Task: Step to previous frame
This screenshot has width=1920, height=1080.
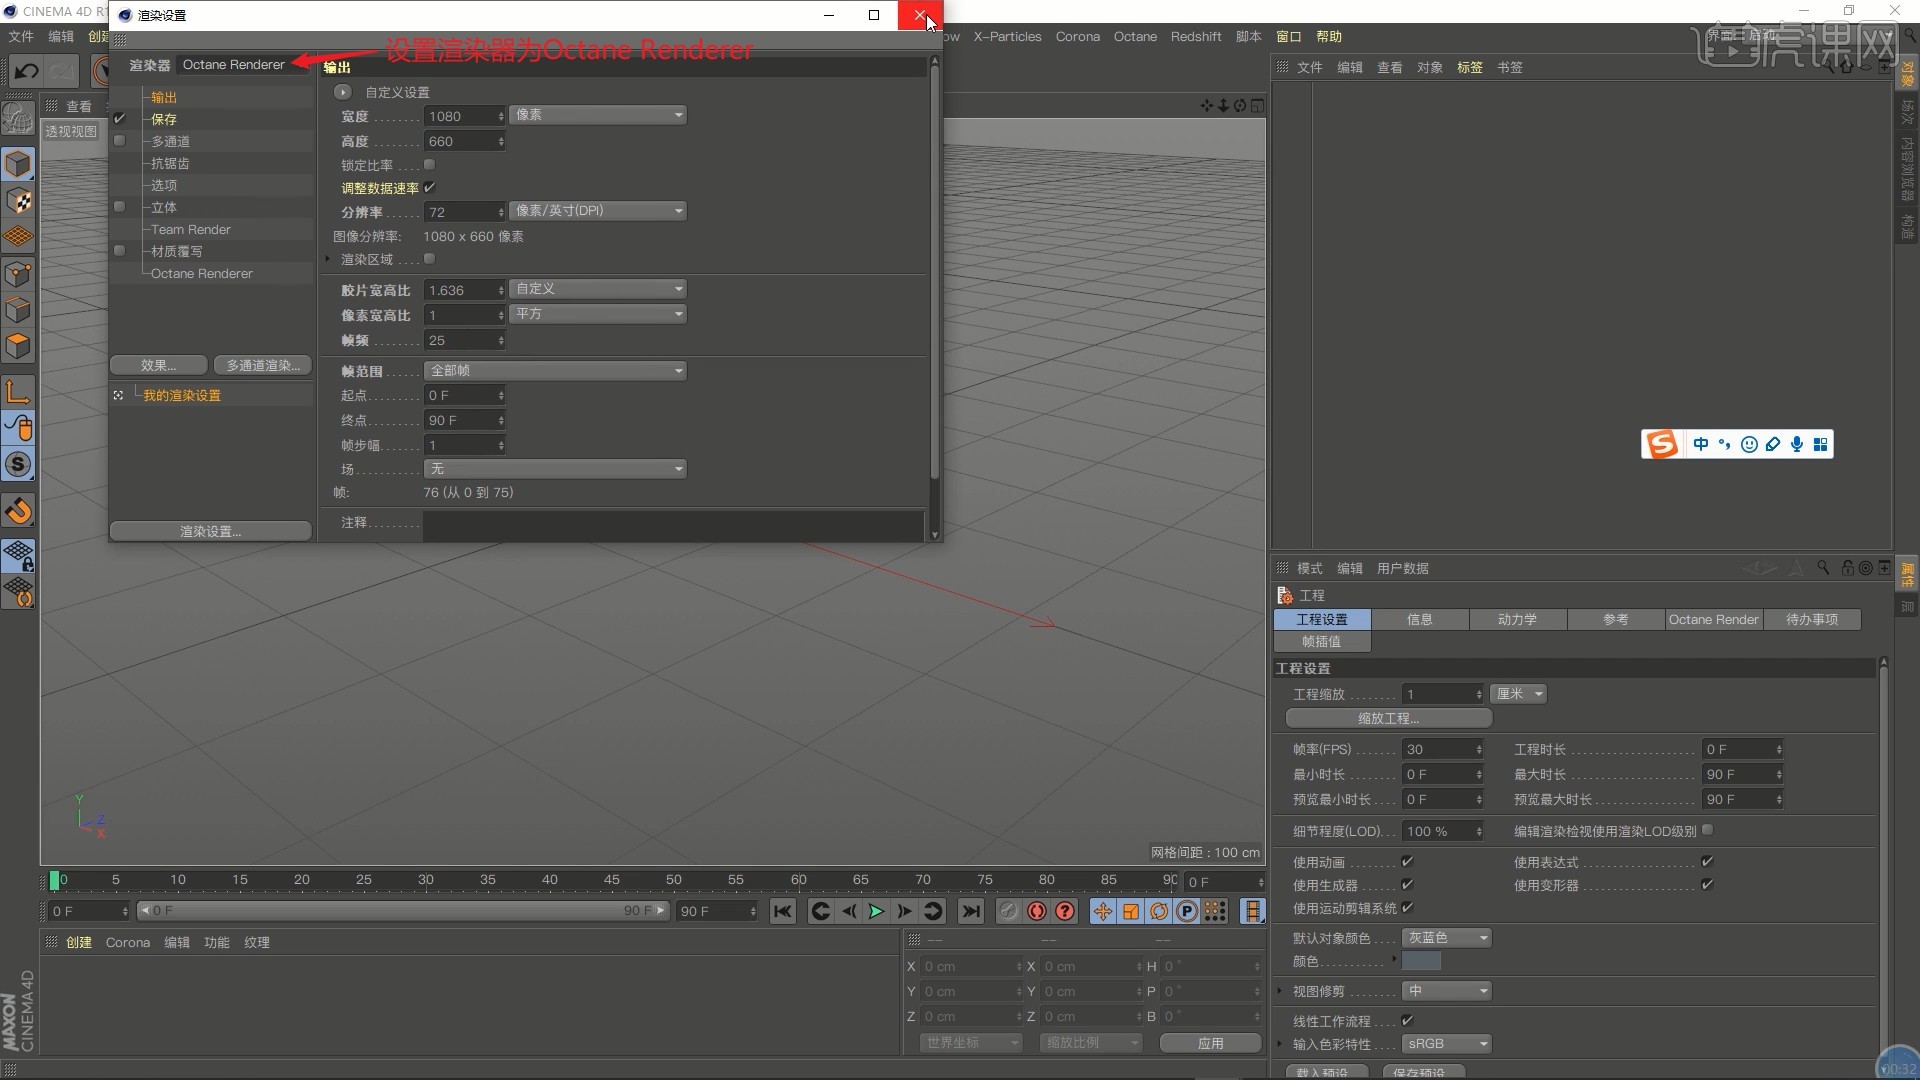Action: (848, 911)
